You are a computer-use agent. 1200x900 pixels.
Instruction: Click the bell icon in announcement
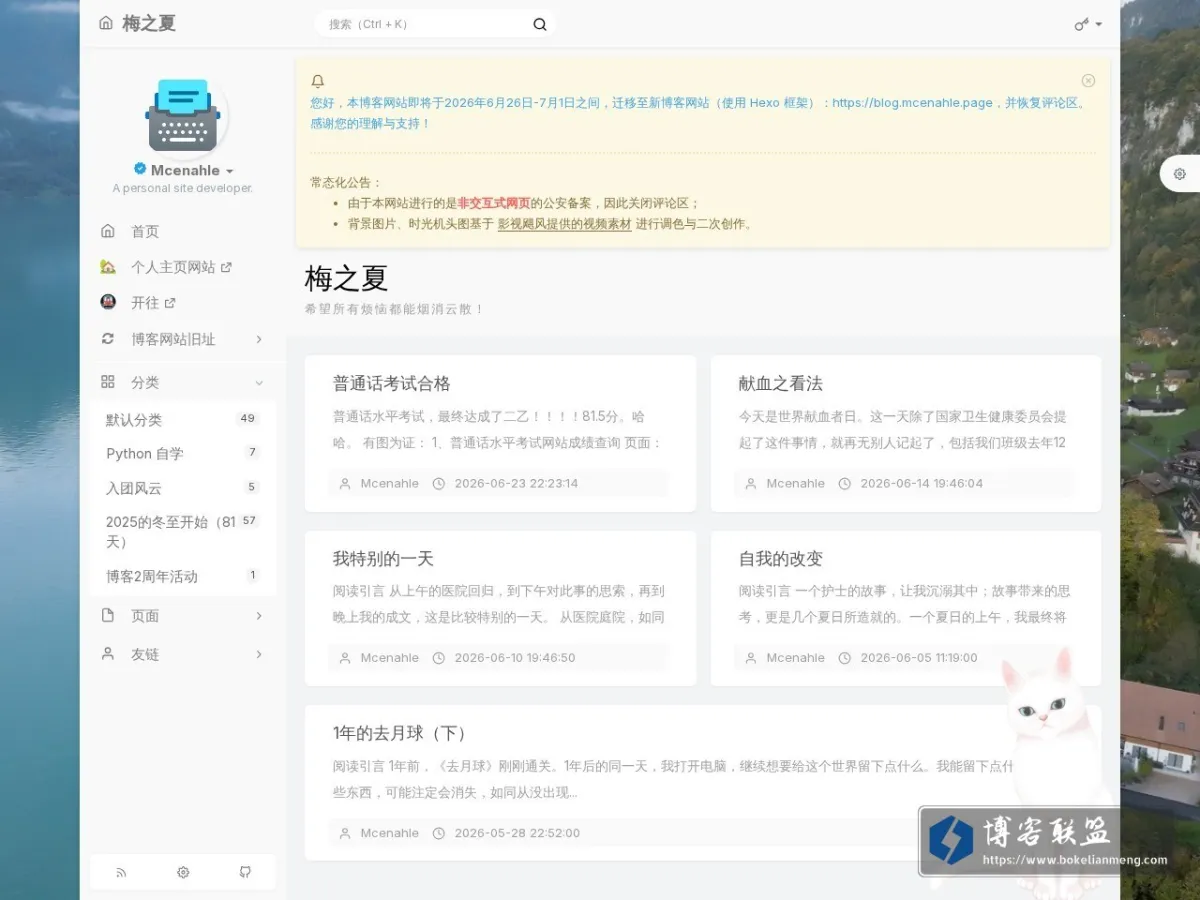tap(318, 81)
